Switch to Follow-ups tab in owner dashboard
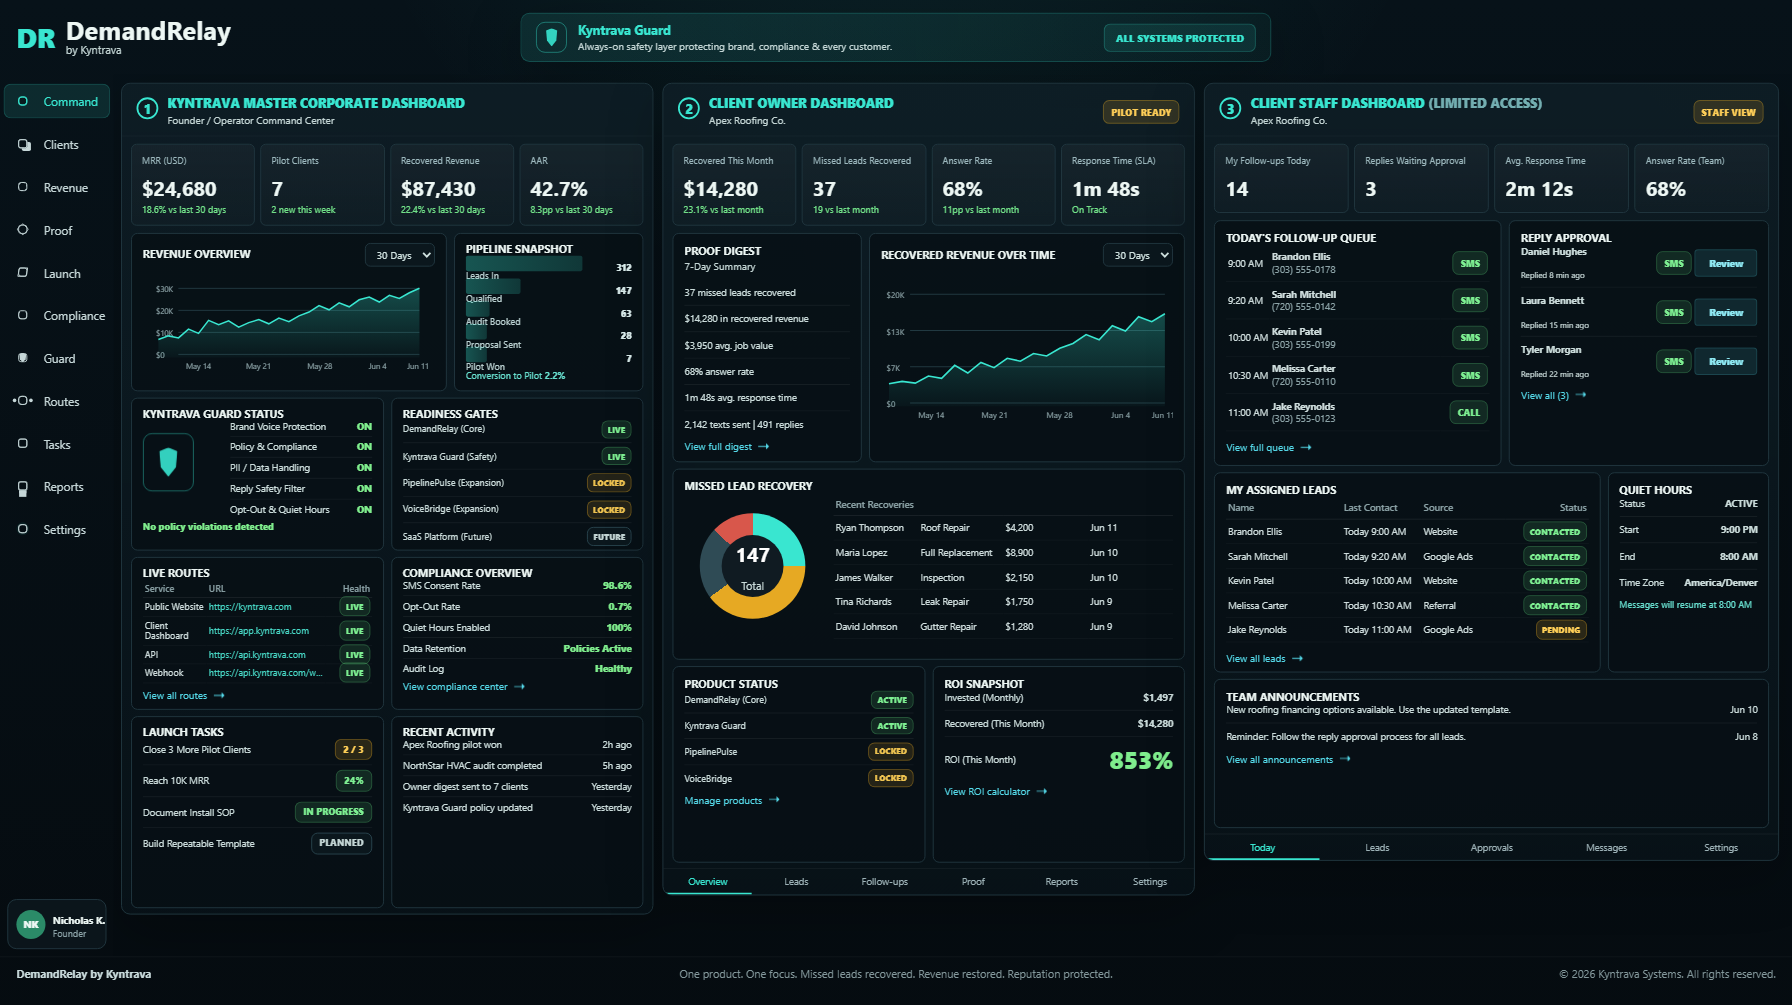 pyautogui.click(x=885, y=882)
